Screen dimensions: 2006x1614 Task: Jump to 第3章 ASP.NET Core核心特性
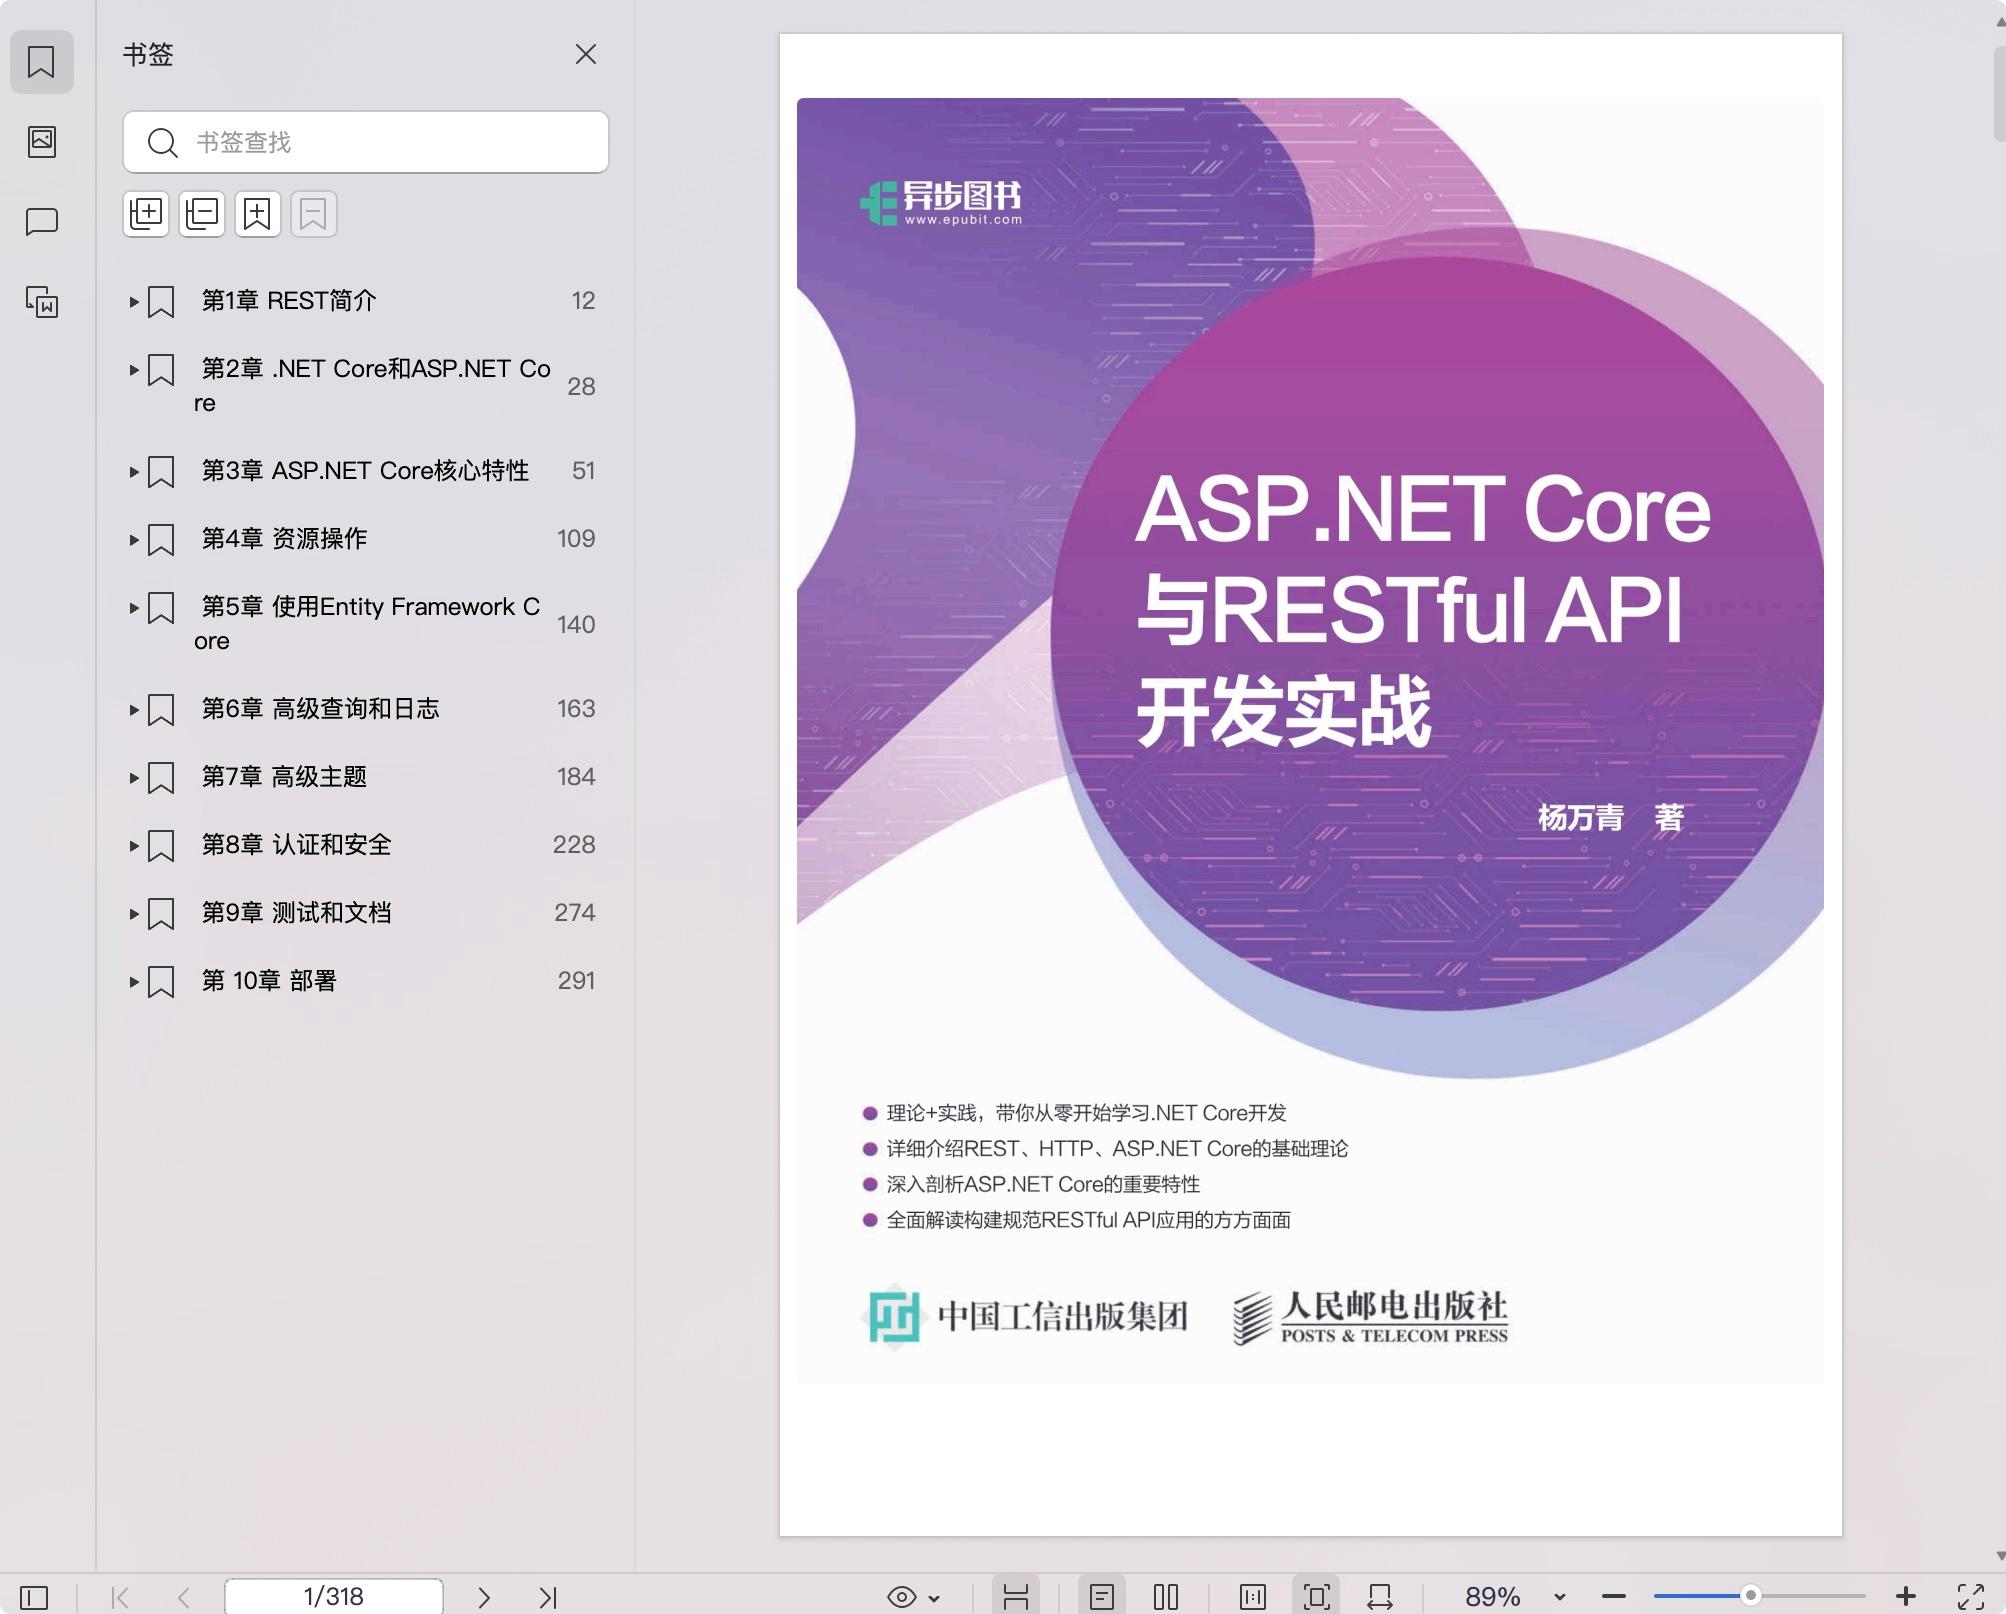[365, 471]
